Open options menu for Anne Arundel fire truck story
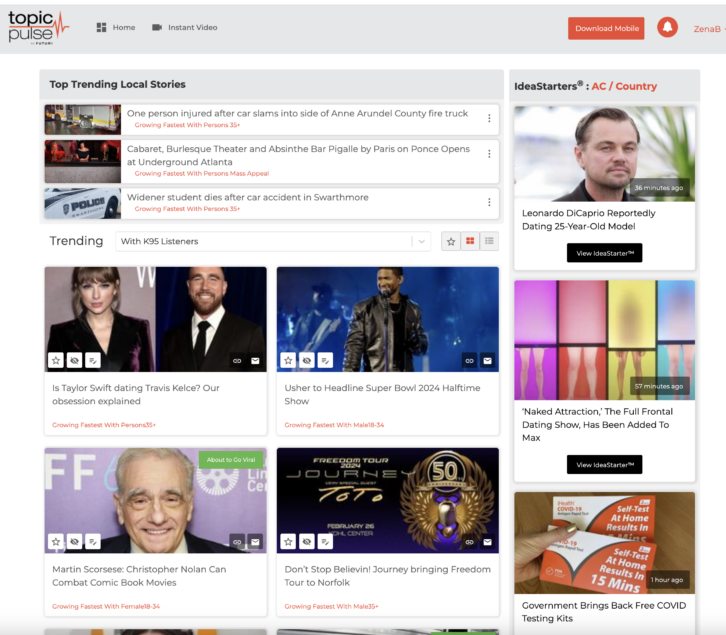The height and width of the screenshot is (635, 726). 489,119
